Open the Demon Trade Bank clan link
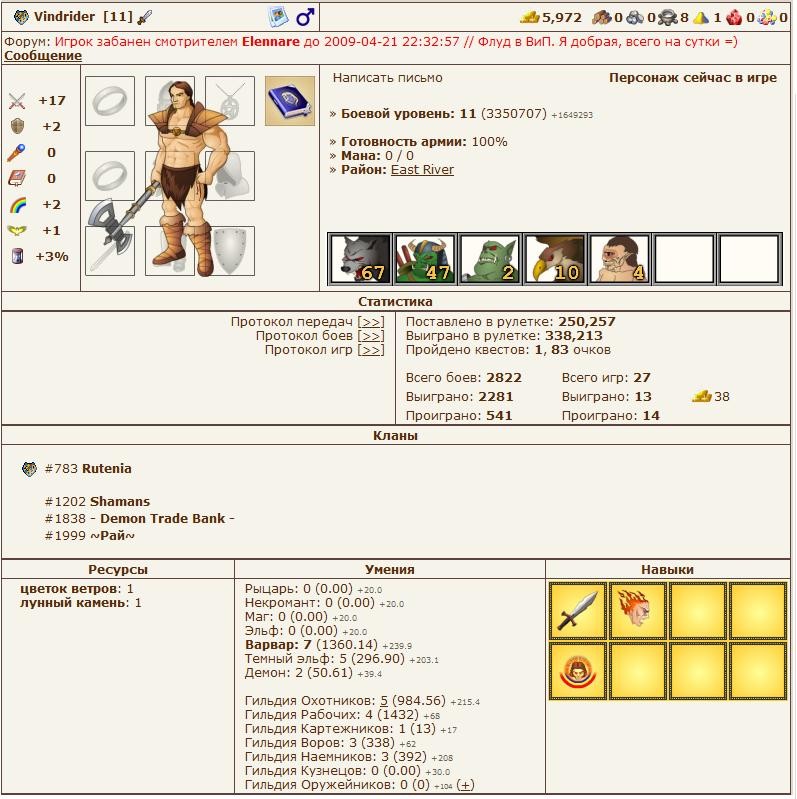The width and height of the screenshot is (797, 799). 161,519
